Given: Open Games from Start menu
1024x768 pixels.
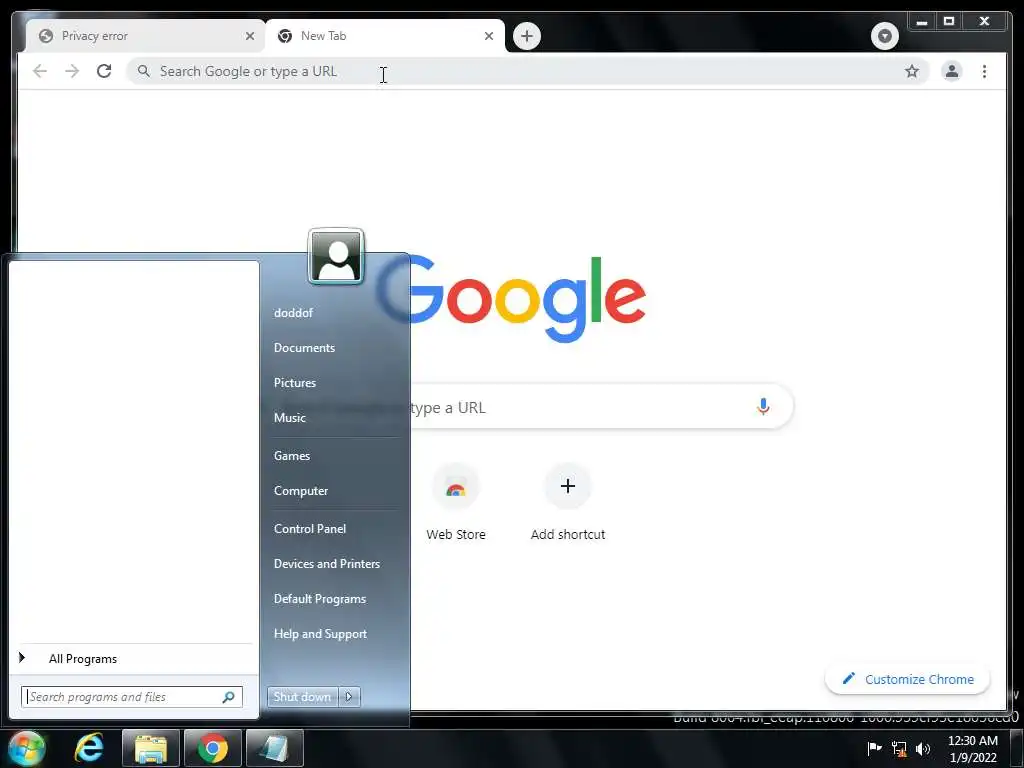Looking at the screenshot, I should (x=291, y=456).
